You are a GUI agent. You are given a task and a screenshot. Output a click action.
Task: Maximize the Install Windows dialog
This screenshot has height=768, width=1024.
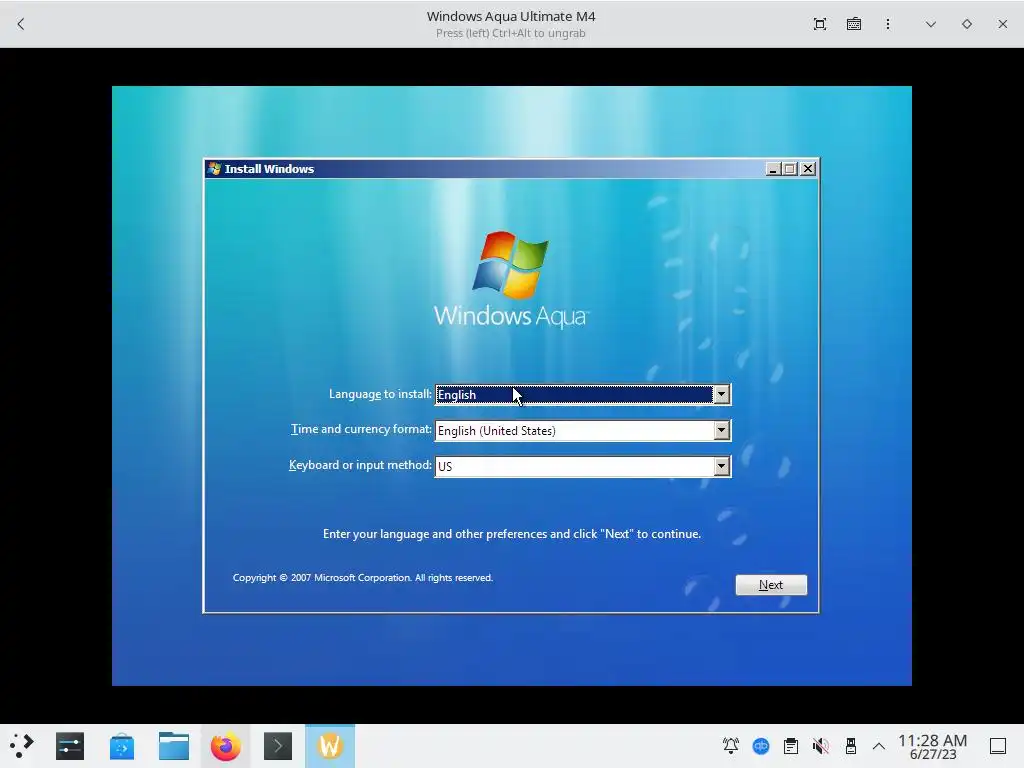coord(790,169)
